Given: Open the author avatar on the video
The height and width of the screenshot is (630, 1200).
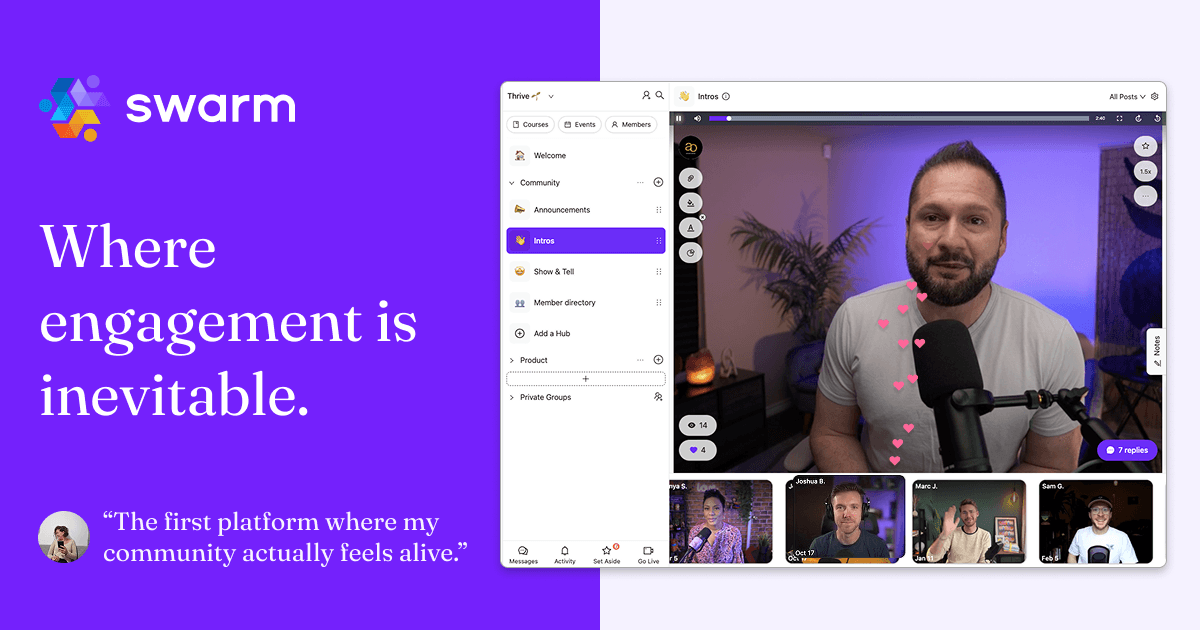Looking at the screenshot, I should (690, 148).
